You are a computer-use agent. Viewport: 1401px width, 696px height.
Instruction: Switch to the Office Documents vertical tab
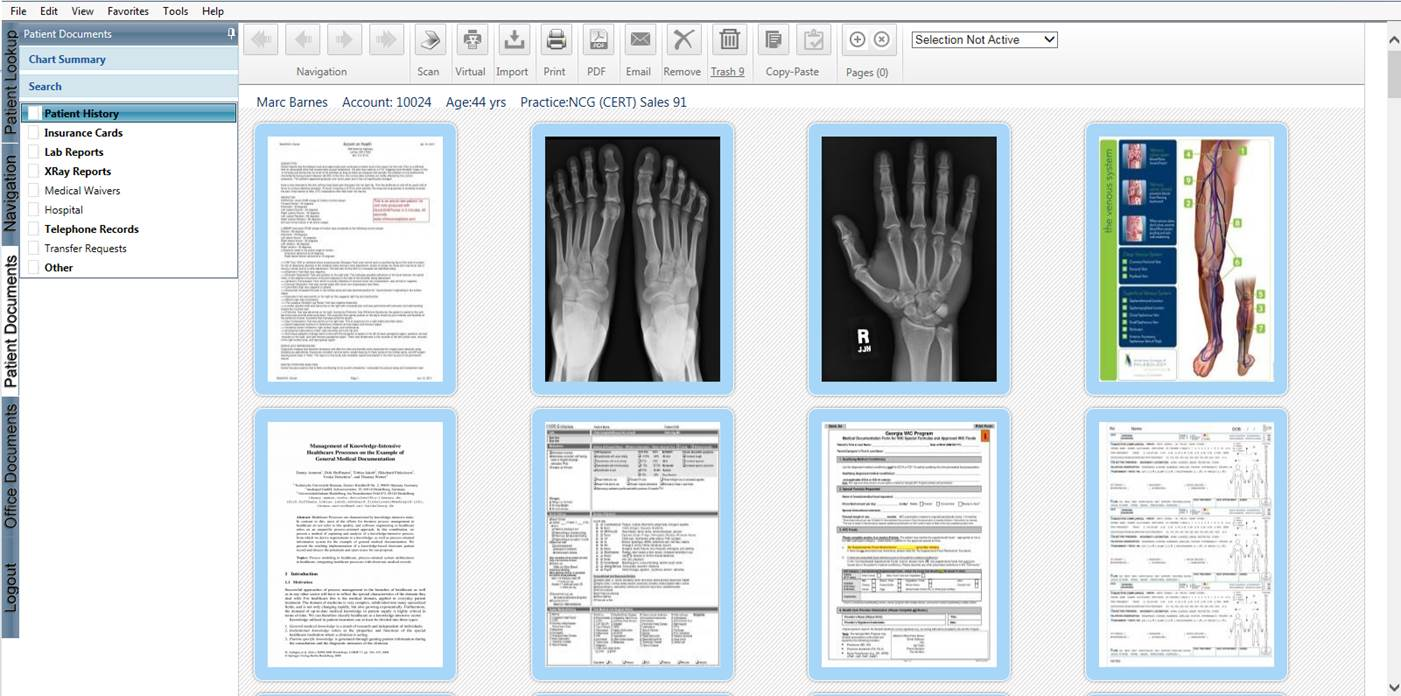tap(10, 467)
